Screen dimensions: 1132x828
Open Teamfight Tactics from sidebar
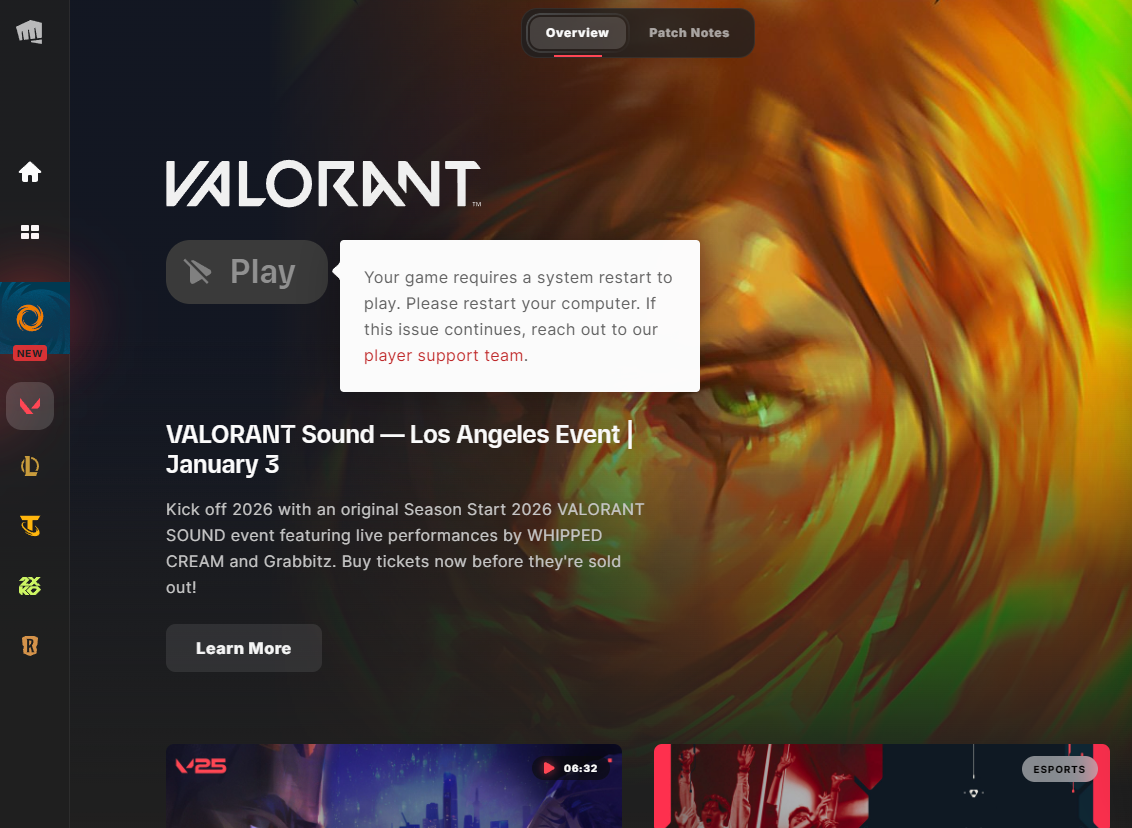pos(30,526)
